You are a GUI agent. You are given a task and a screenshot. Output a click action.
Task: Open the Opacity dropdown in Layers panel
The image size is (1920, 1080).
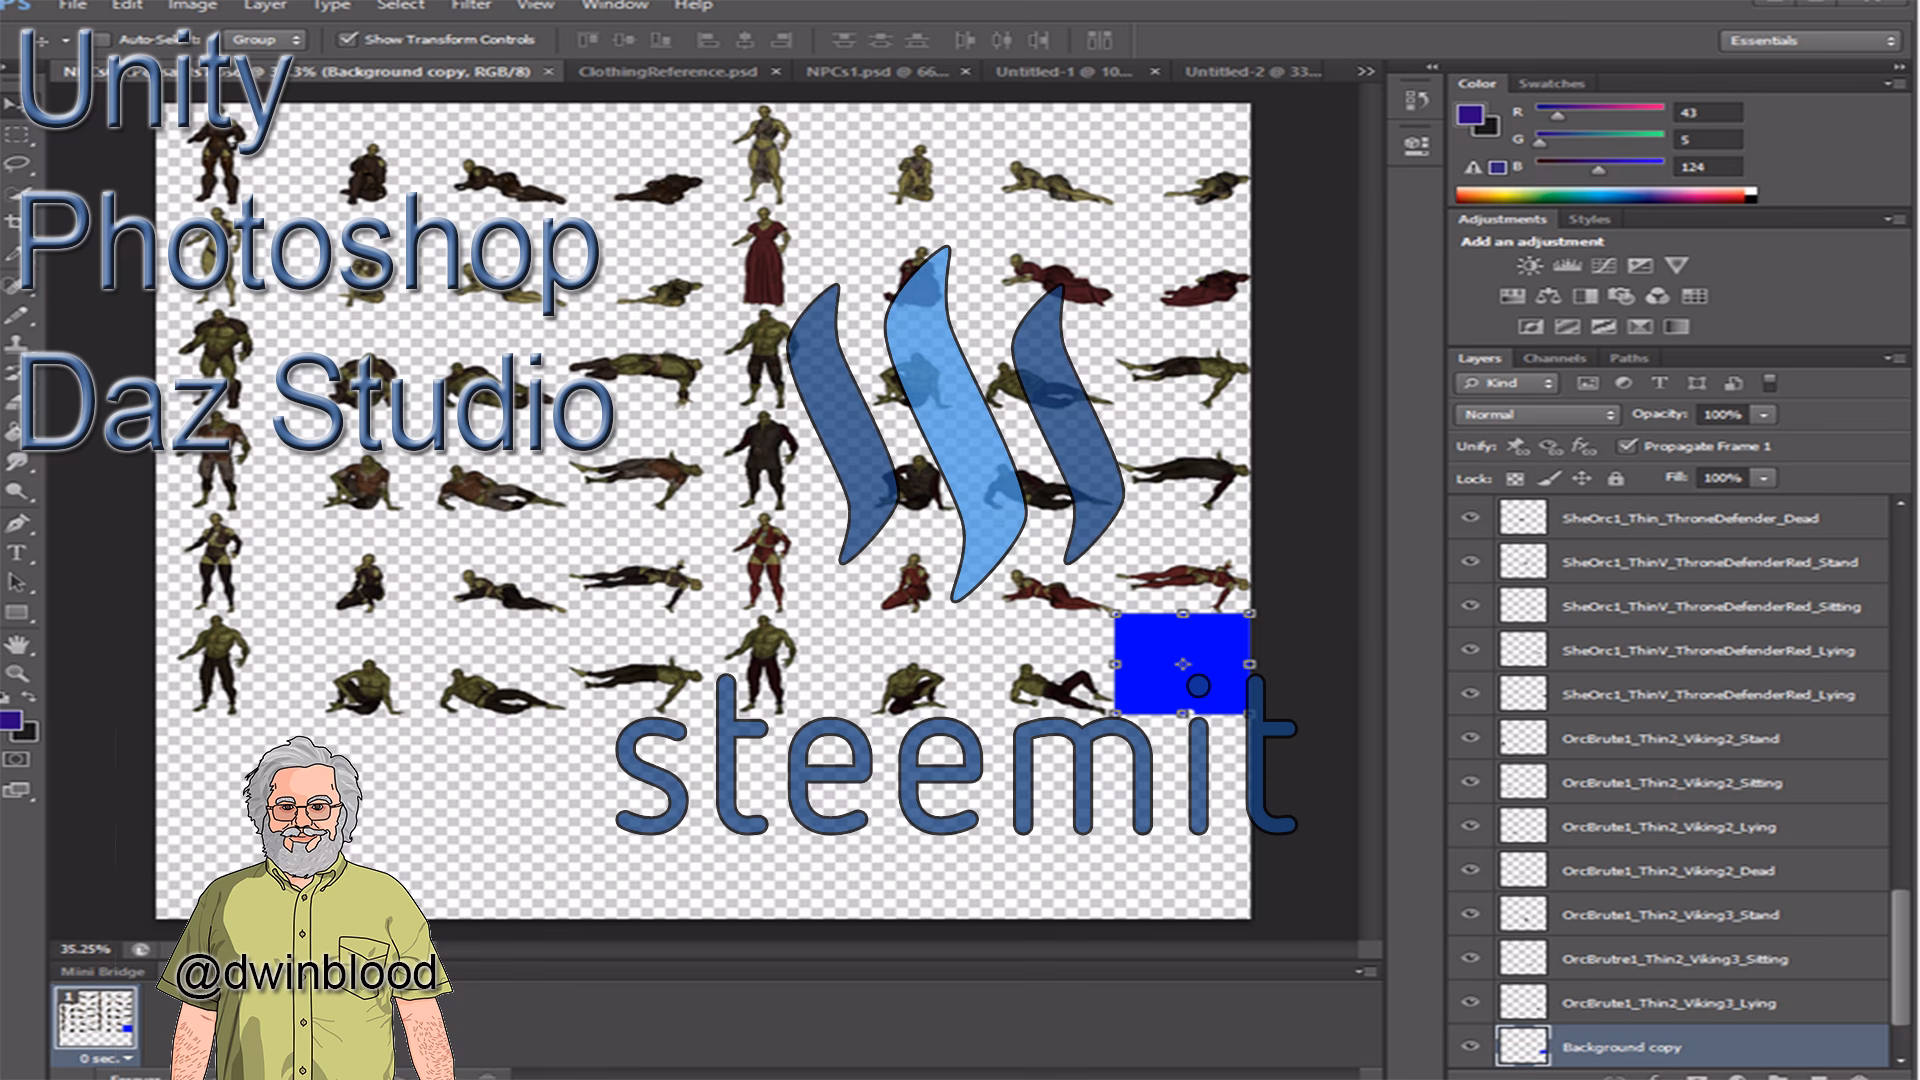(1762, 415)
